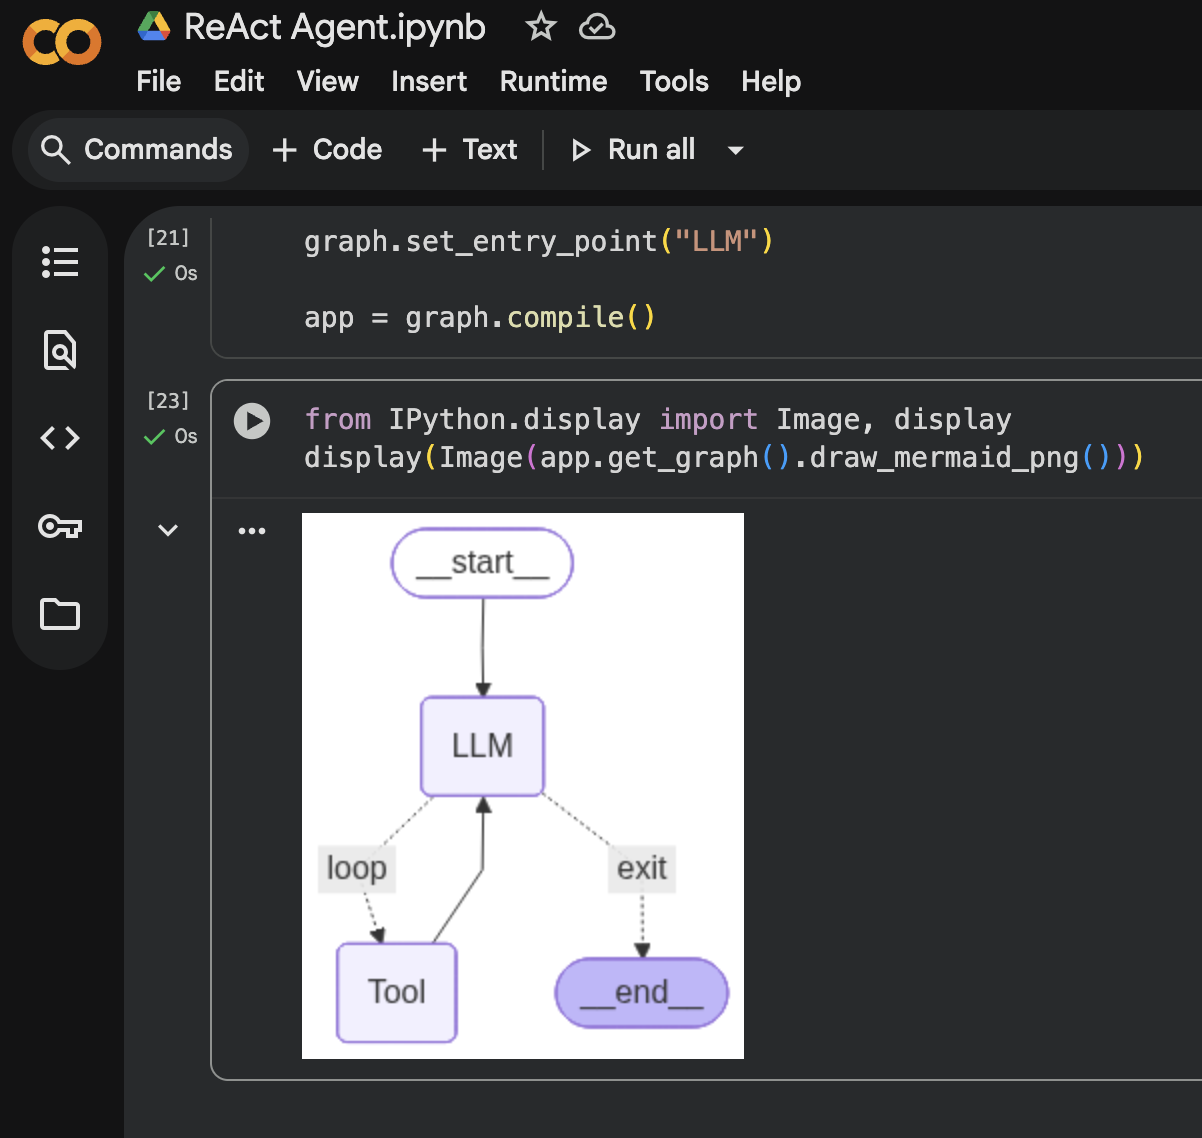
Task: Open the Files folder icon in sidebar
Action: pos(60,614)
